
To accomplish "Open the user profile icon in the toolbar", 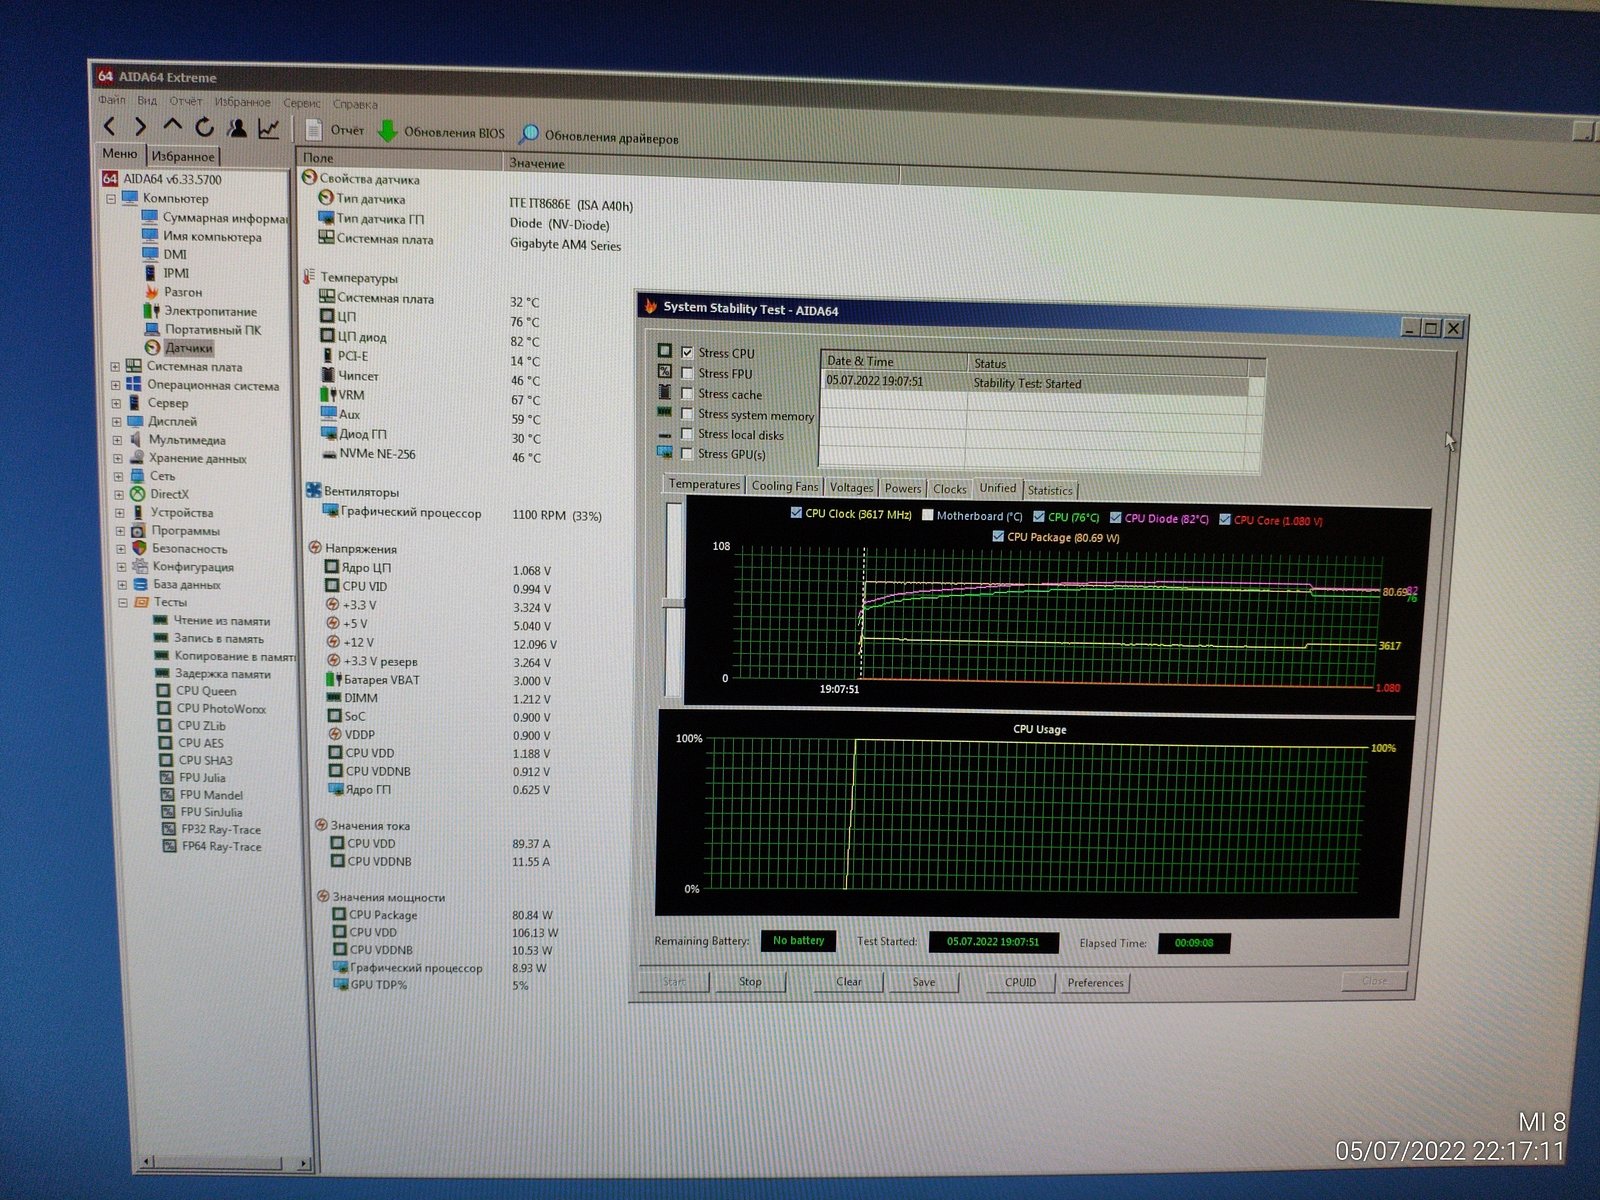I will tap(237, 128).
